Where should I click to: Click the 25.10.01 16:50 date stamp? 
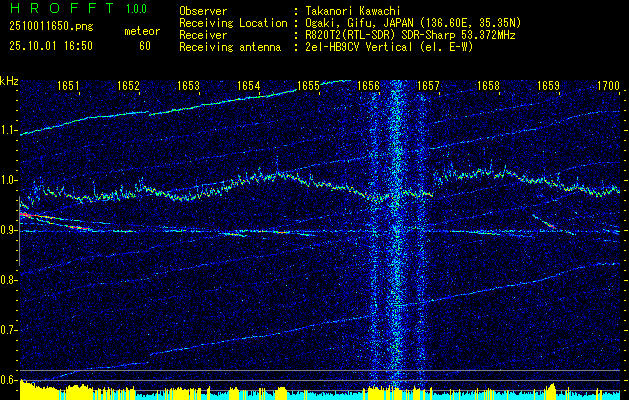50,46
